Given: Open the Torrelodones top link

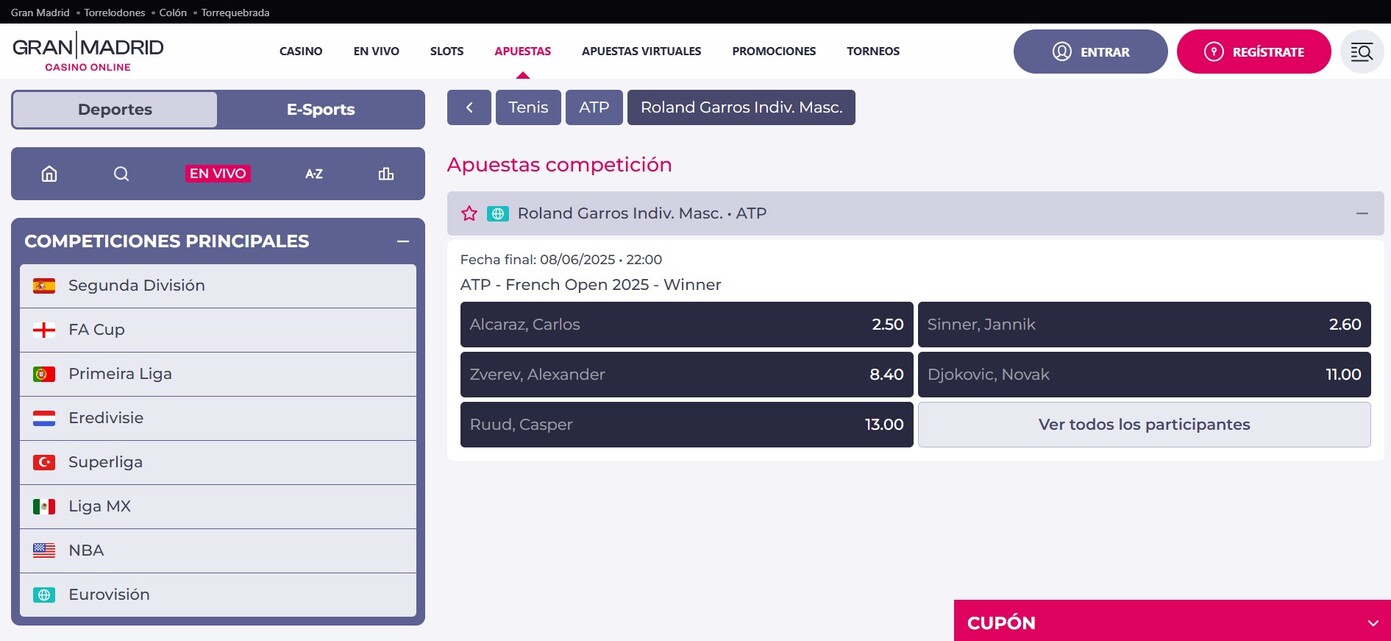Looking at the screenshot, I should [x=114, y=13].
